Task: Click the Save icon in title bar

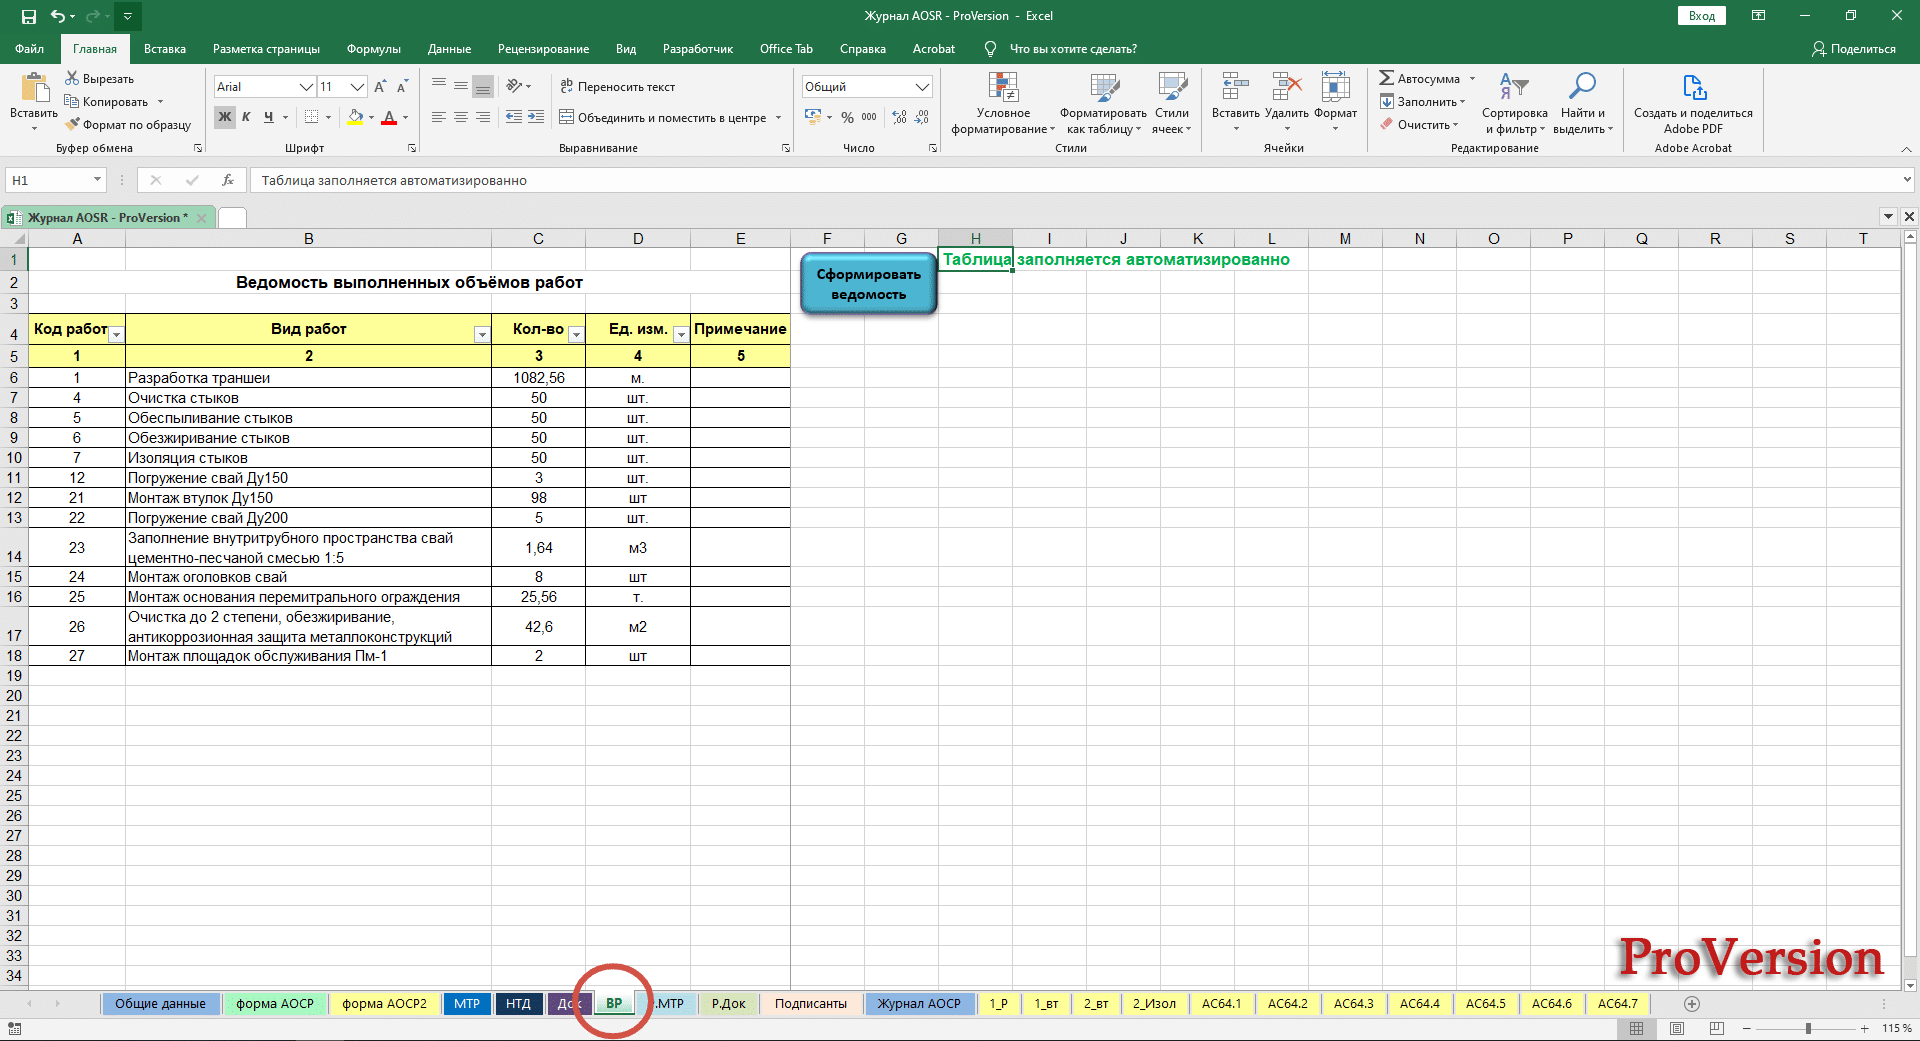Action: tap(28, 16)
